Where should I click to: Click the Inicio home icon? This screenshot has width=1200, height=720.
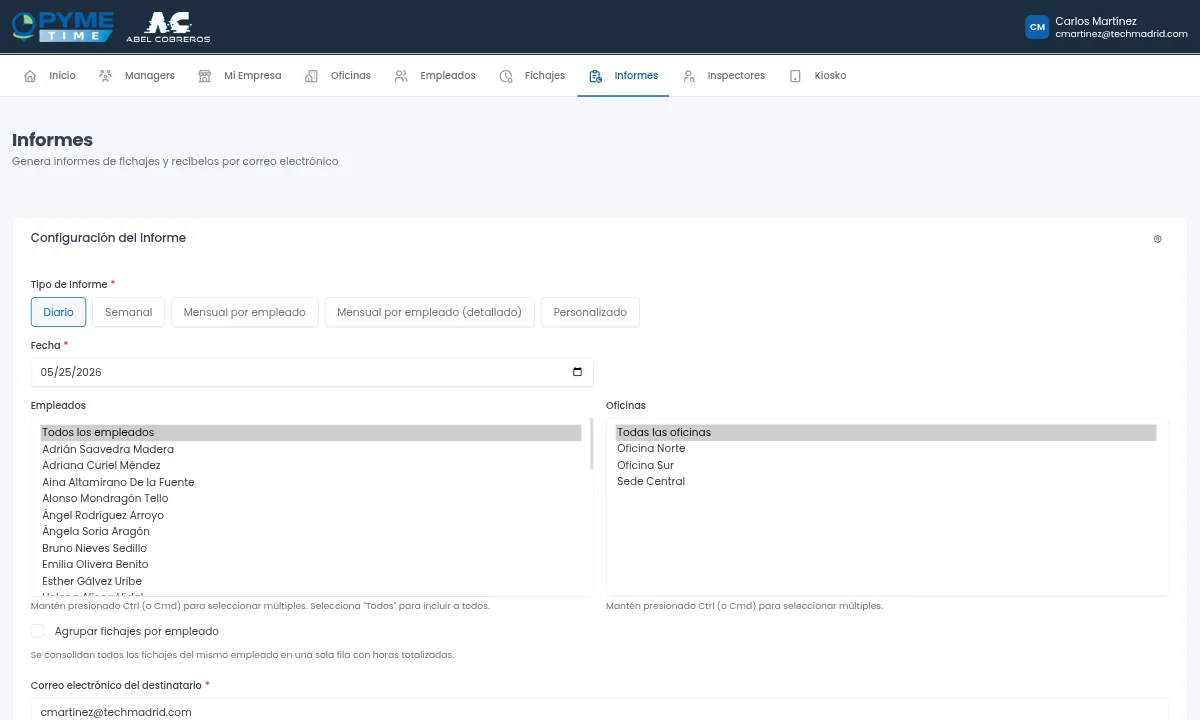[x=30, y=76]
